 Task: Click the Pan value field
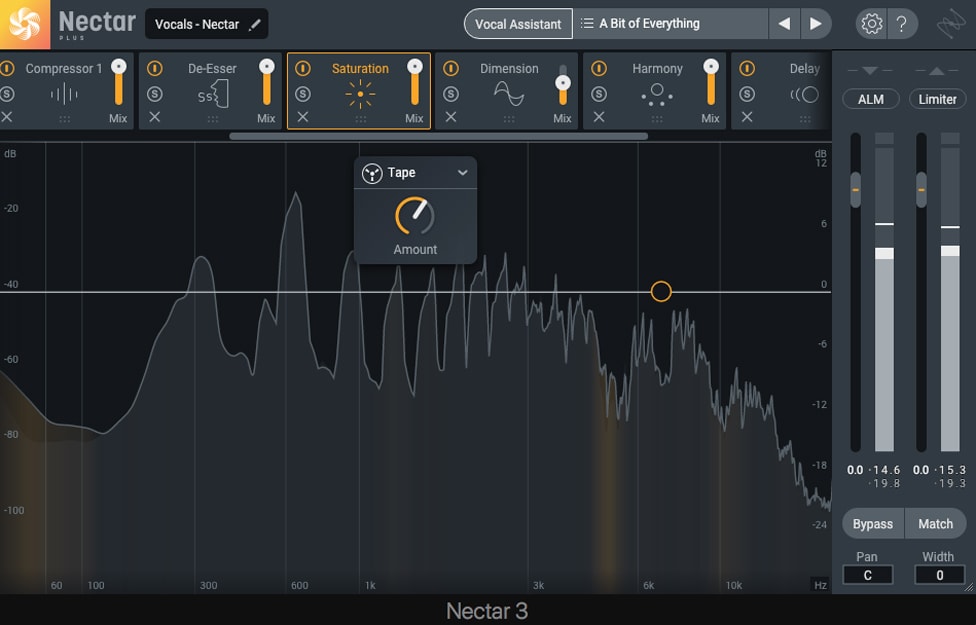click(868, 575)
